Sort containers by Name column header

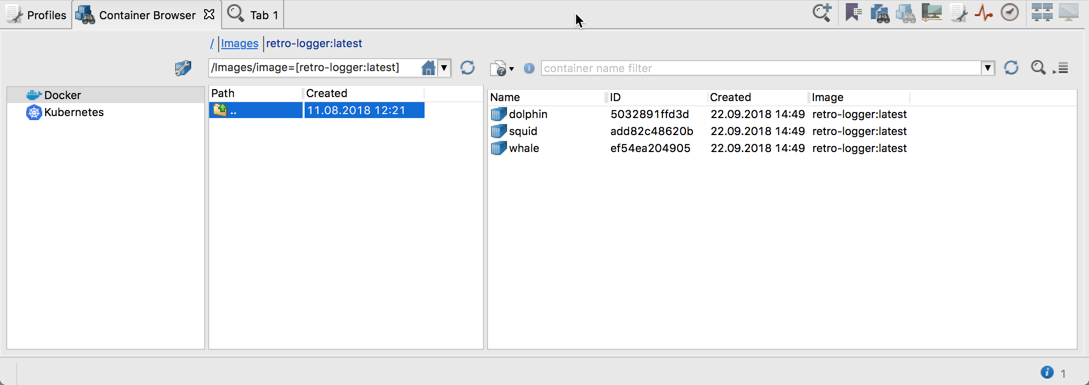547,97
